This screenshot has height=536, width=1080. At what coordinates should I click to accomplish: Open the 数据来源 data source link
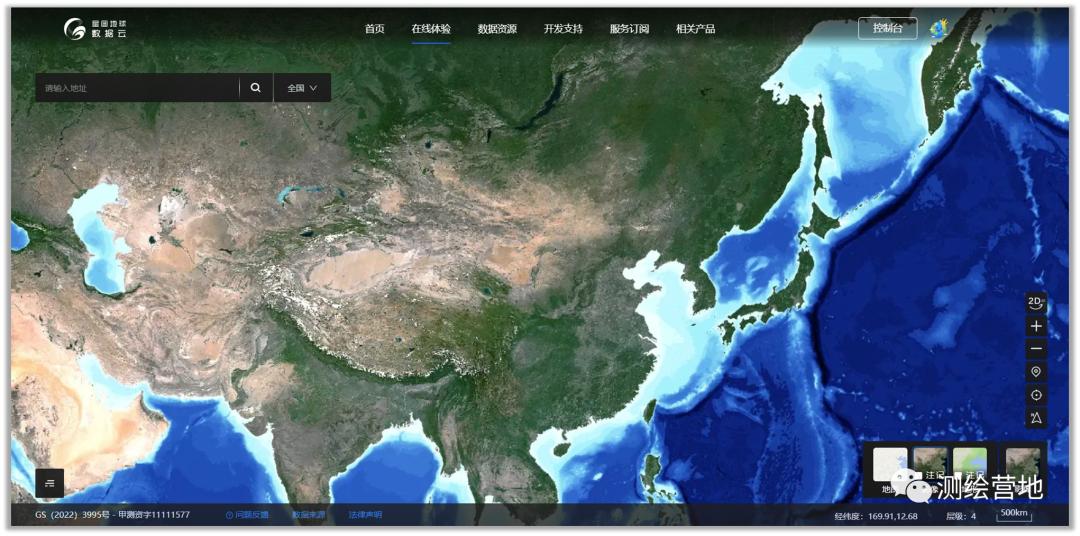click(x=308, y=515)
